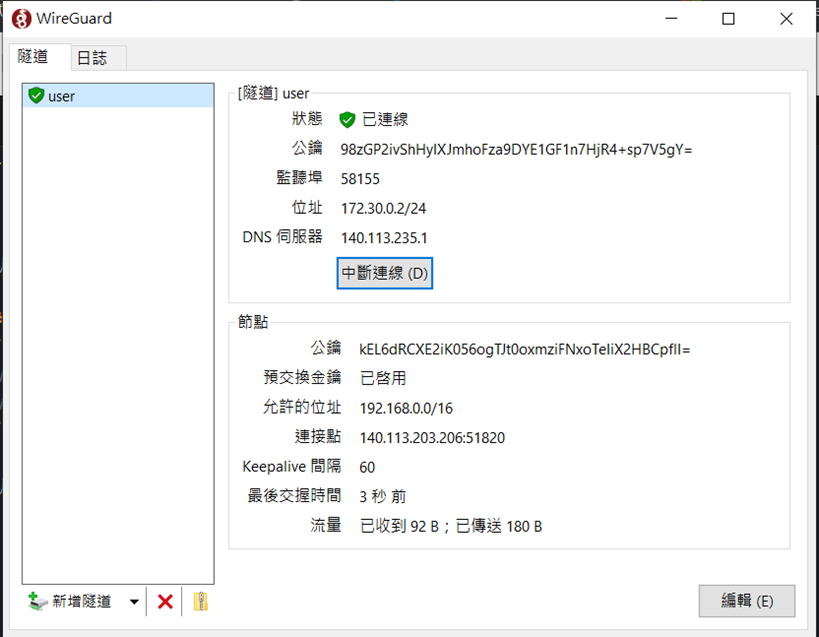Click the DNS server value 140.113.235.1
This screenshot has width=819, height=637.
384,238
